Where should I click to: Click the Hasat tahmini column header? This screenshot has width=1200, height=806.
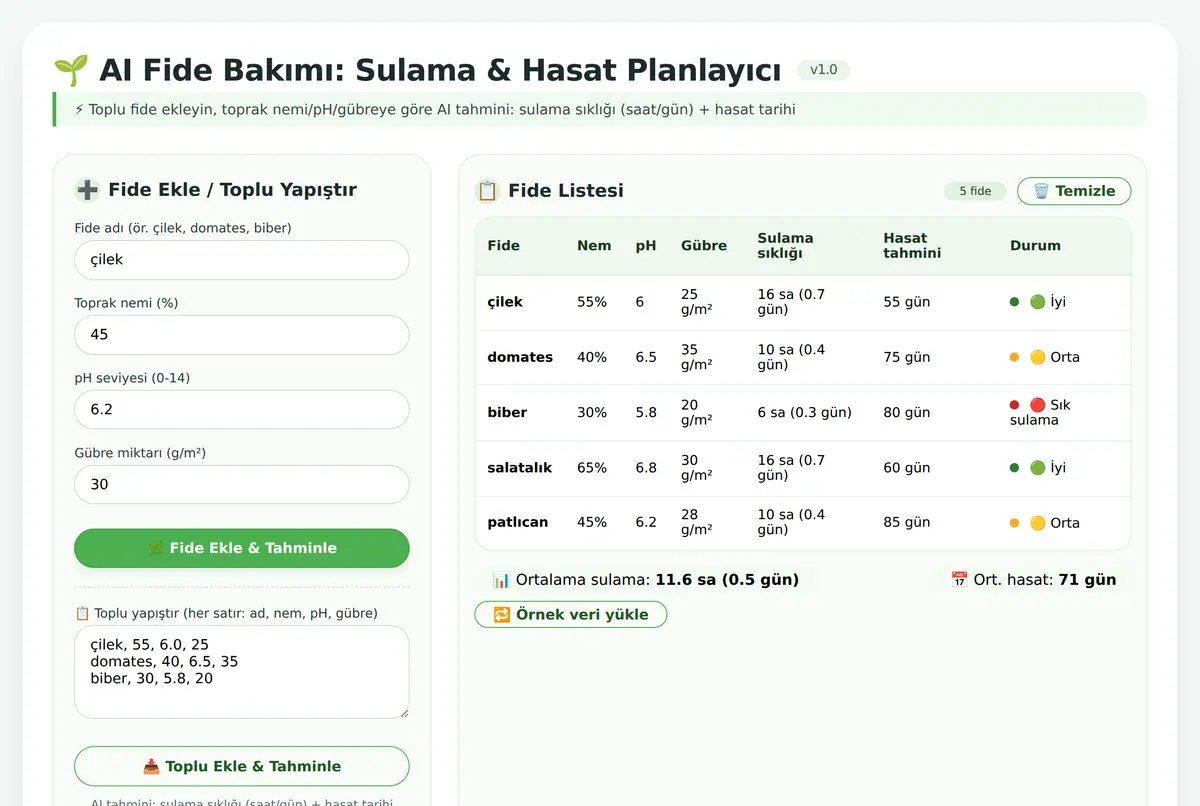point(912,246)
